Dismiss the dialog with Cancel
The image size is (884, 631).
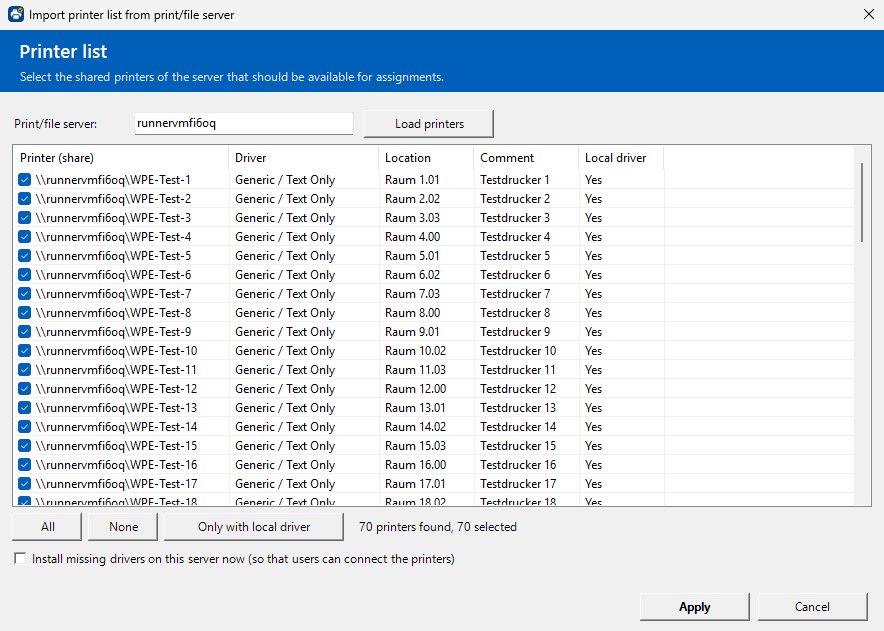tap(812, 607)
